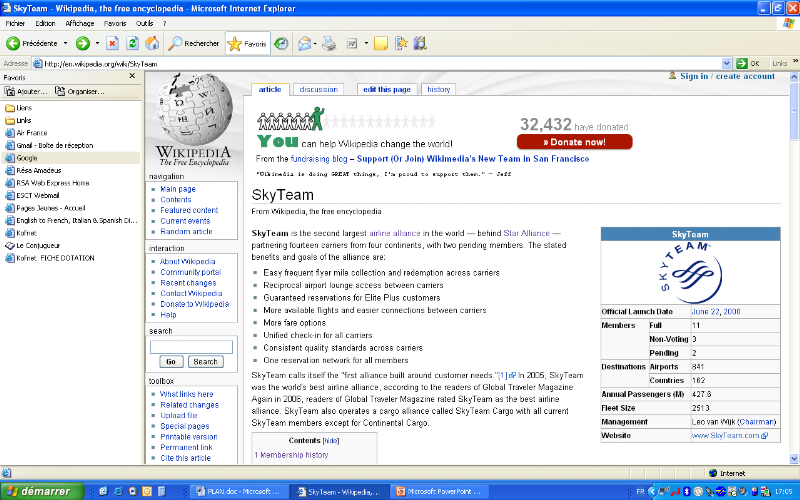Click the address bar URL field
Image resolution: width=800 pixels, height=500 pixels.
click(377, 64)
